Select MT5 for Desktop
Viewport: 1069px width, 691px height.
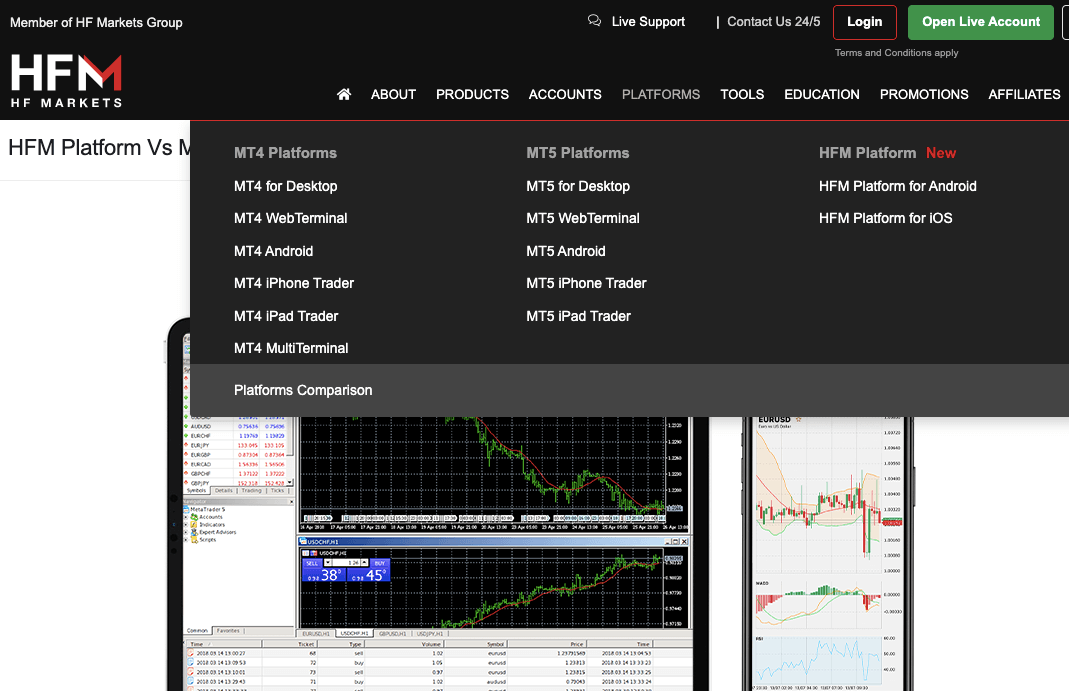[578, 186]
